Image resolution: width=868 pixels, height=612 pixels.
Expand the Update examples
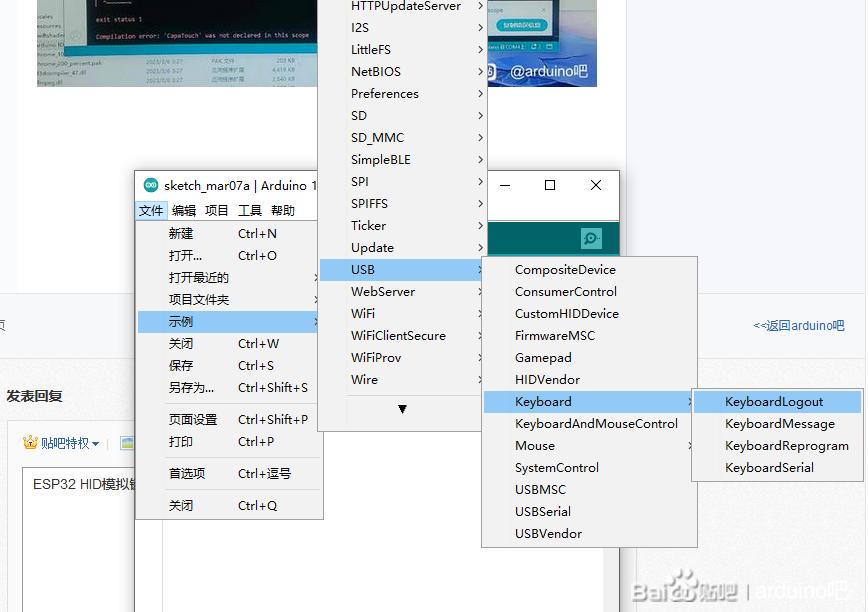403,248
